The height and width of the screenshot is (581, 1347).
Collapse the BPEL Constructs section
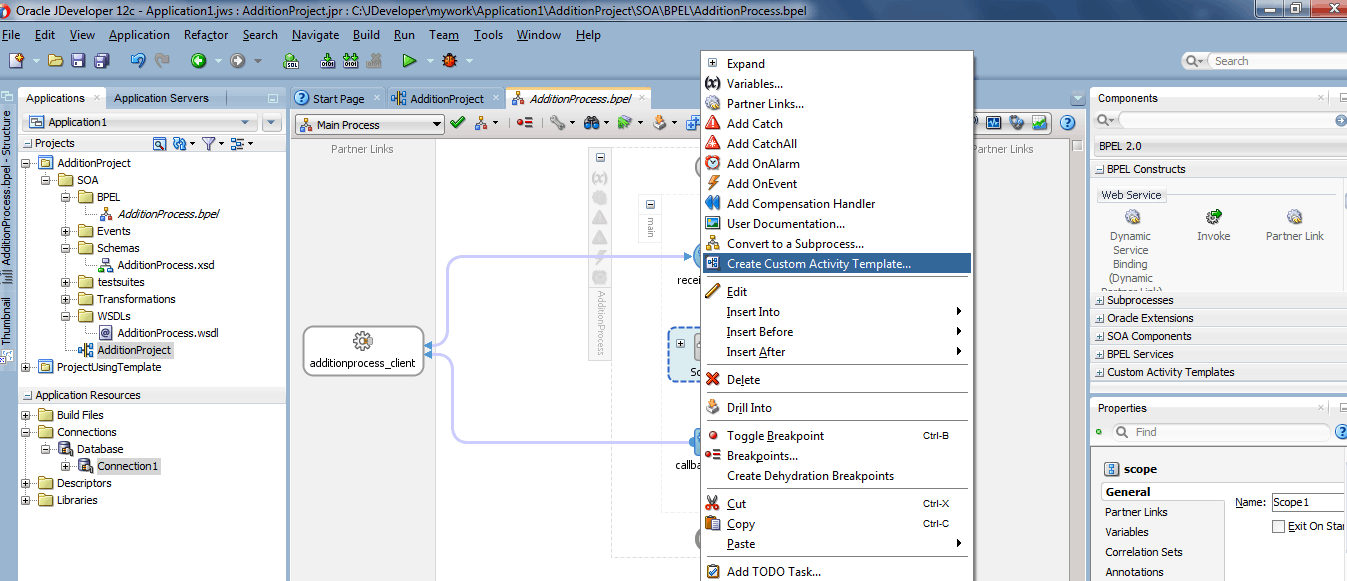(x=1100, y=169)
